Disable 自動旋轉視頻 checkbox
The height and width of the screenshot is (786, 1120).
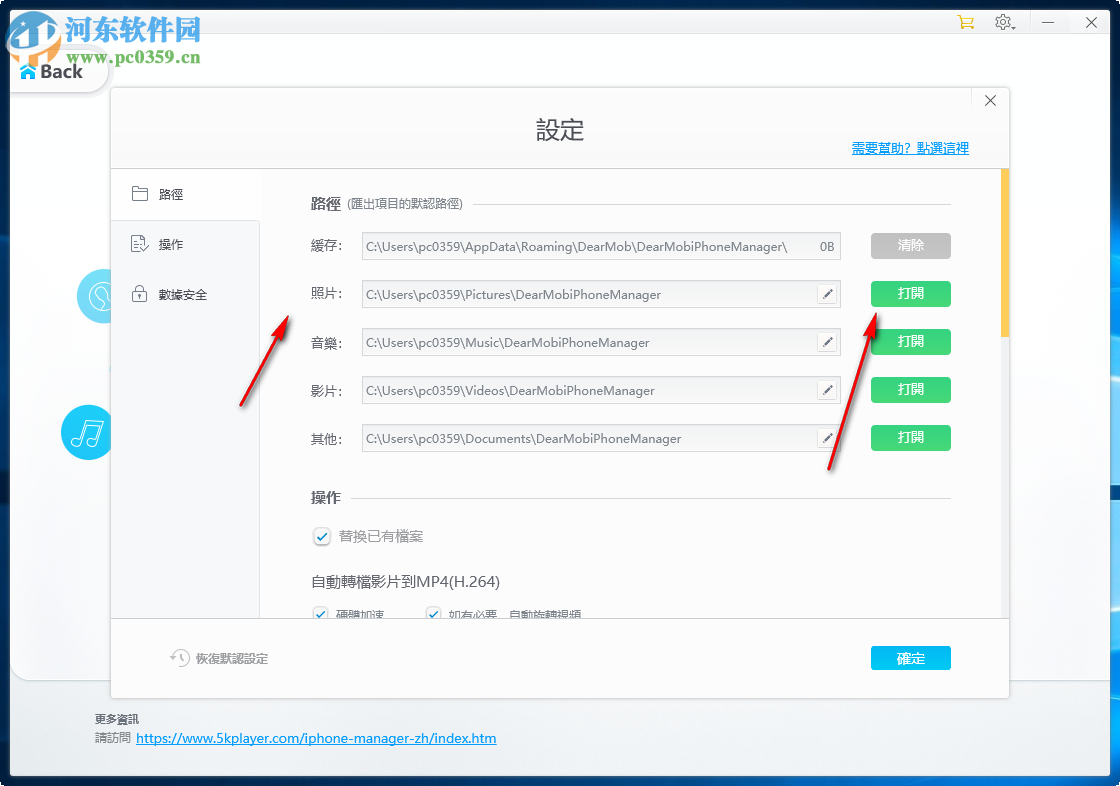pos(433,614)
